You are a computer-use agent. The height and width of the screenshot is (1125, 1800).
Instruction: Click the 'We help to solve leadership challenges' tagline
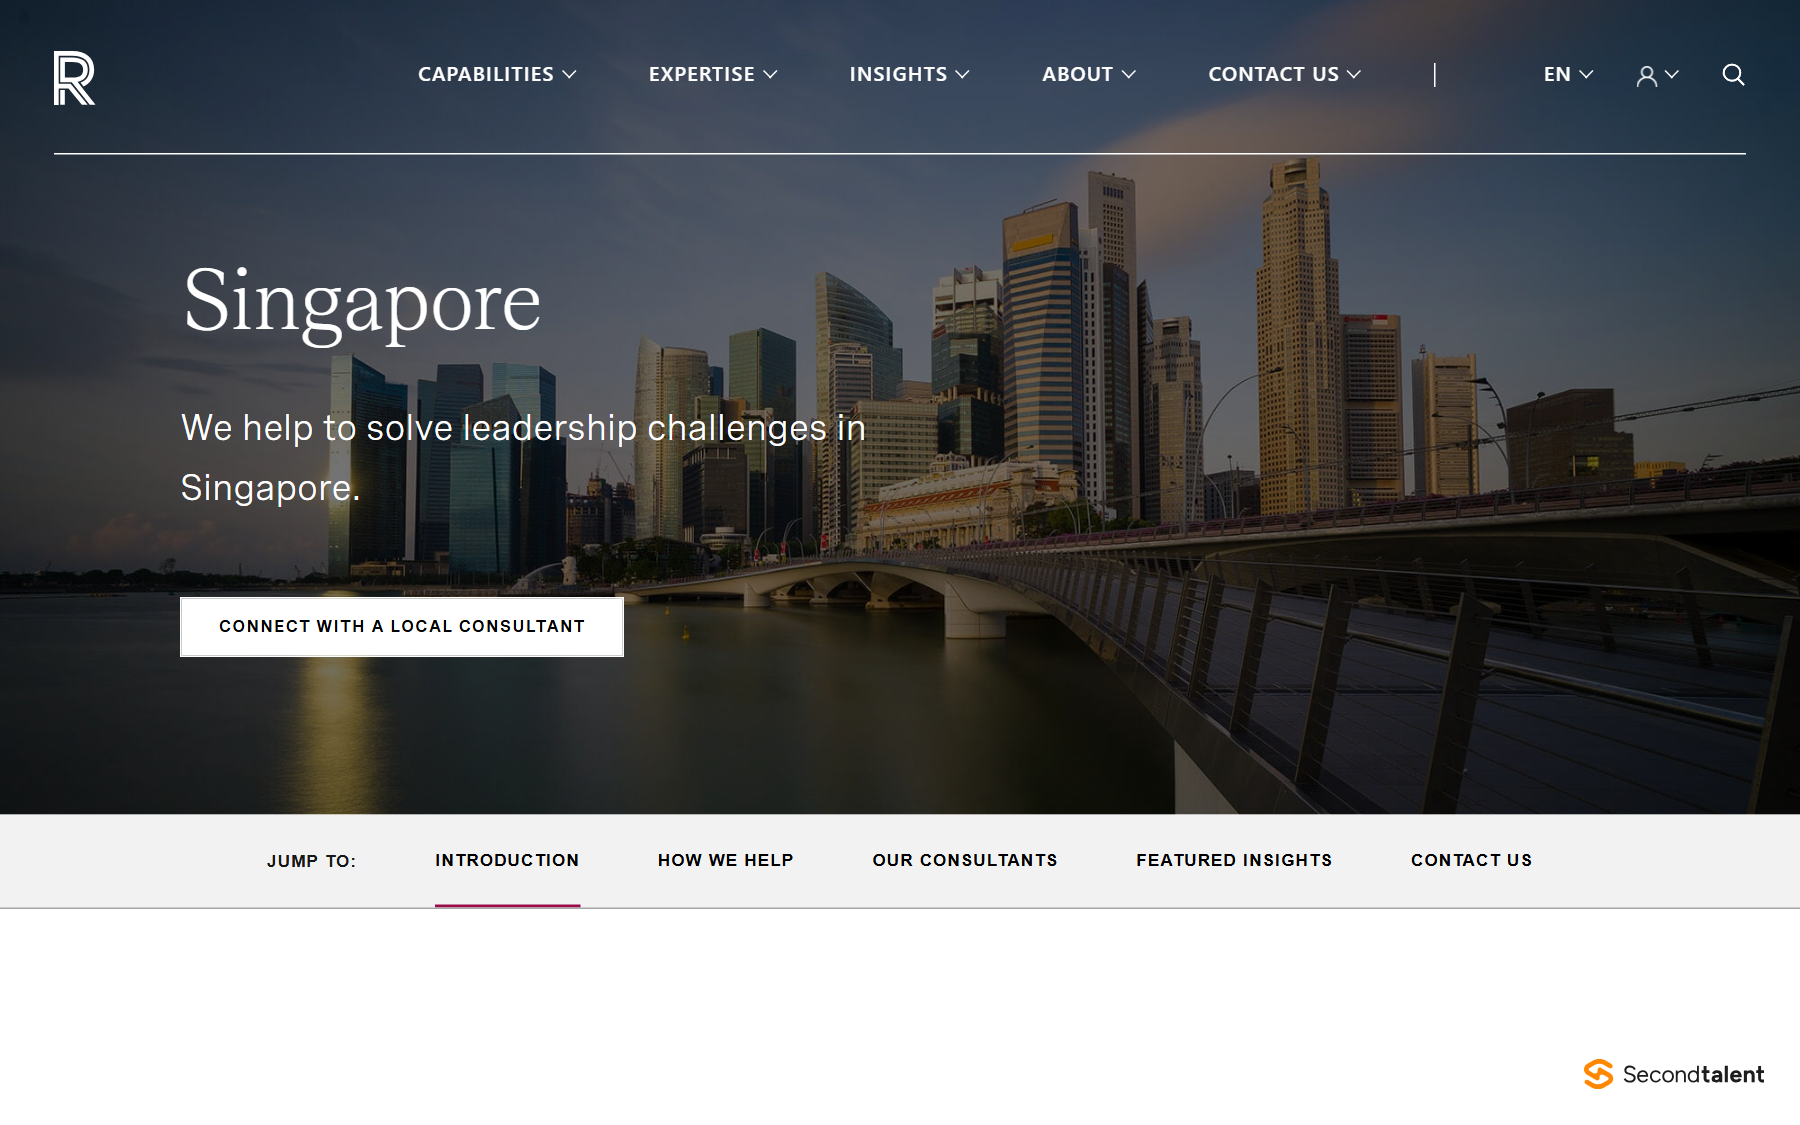coord(523,457)
